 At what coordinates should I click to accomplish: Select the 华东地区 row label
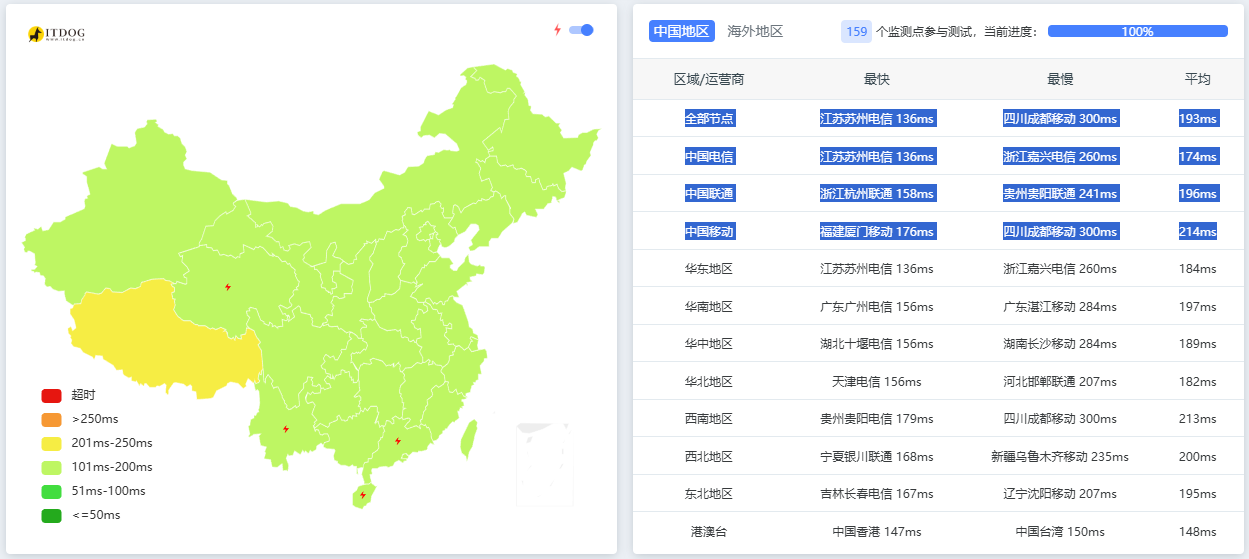point(709,269)
